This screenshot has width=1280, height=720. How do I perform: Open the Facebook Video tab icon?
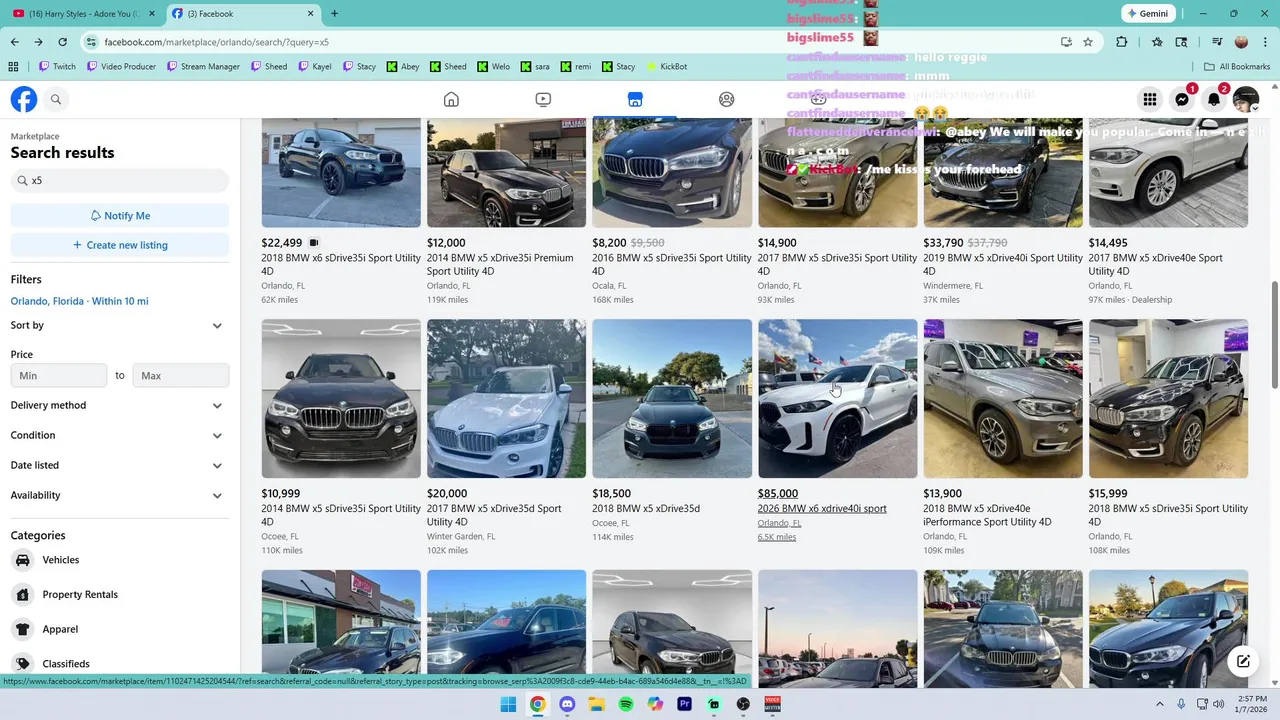click(x=543, y=99)
